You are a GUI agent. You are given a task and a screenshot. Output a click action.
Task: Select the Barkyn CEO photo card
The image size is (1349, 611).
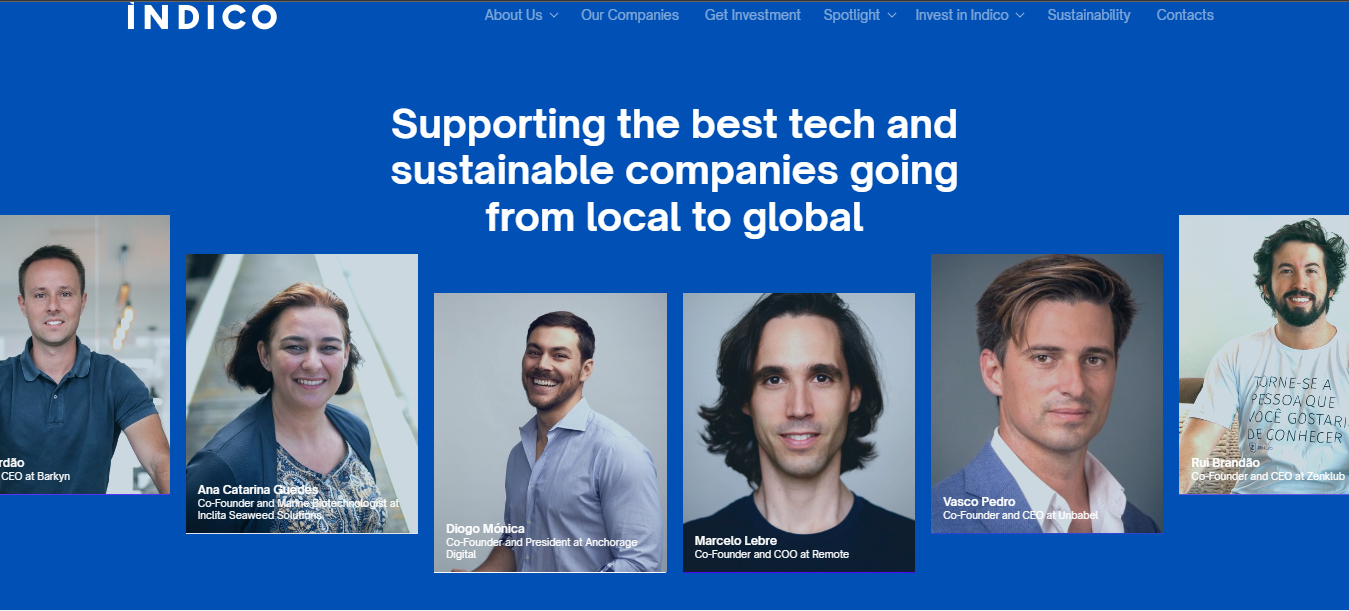click(85, 355)
